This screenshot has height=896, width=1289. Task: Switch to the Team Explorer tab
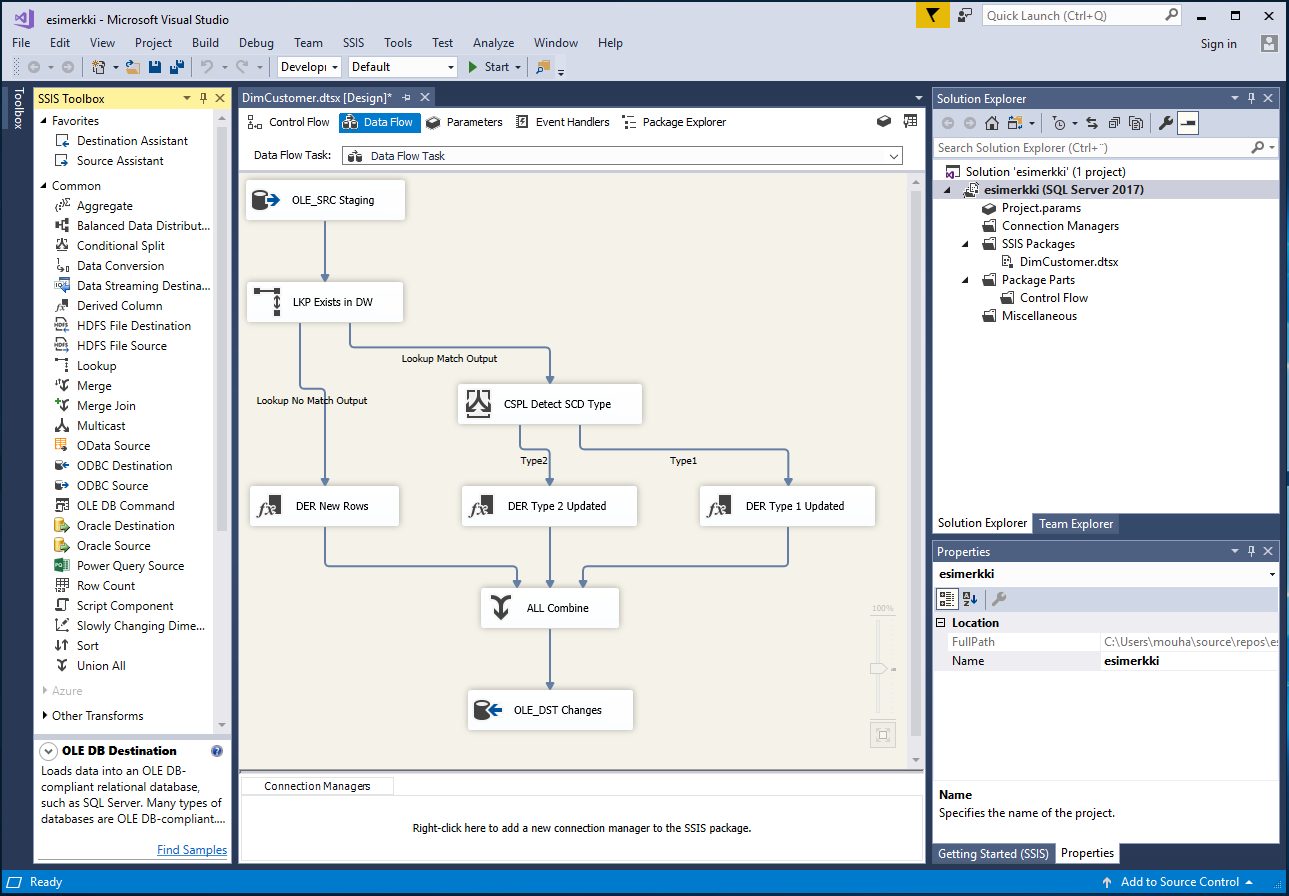tap(1076, 523)
